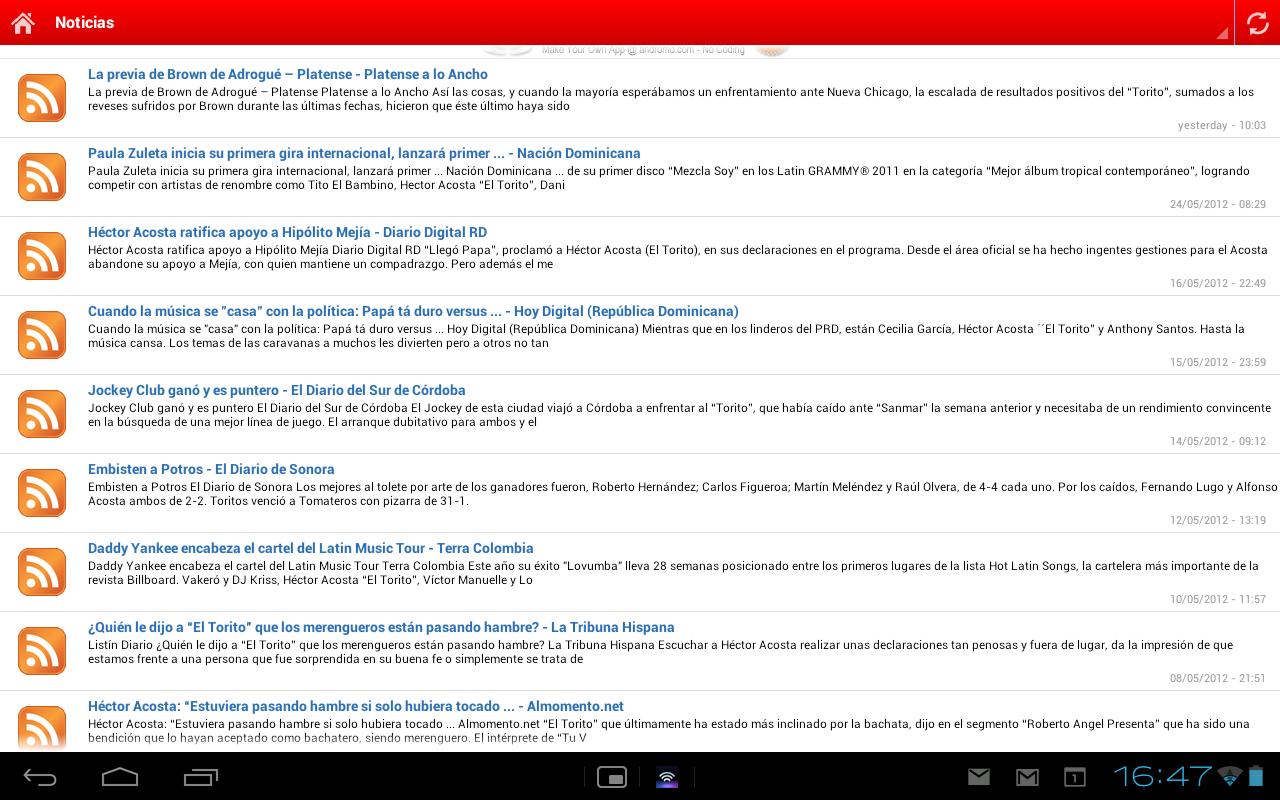Open 'Embisten a Potros - El Diario de Sonora' headline

(211, 469)
